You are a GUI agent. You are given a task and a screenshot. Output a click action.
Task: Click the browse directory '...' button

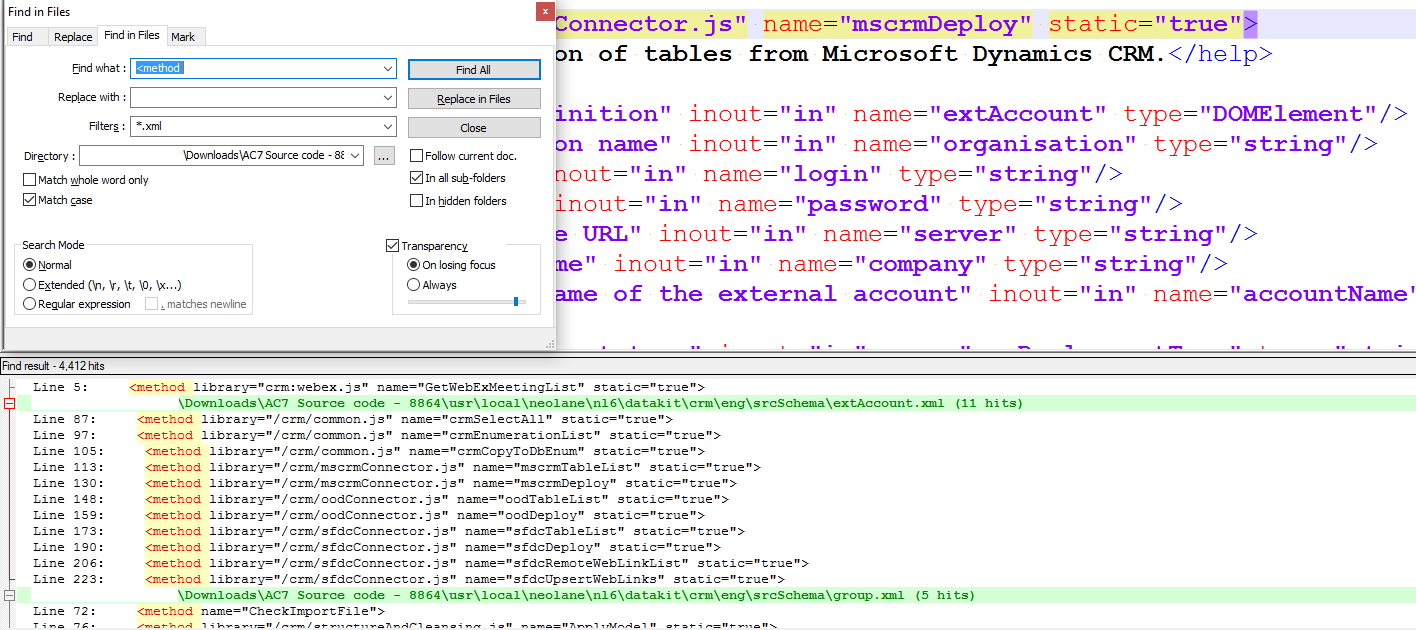click(x=385, y=156)
